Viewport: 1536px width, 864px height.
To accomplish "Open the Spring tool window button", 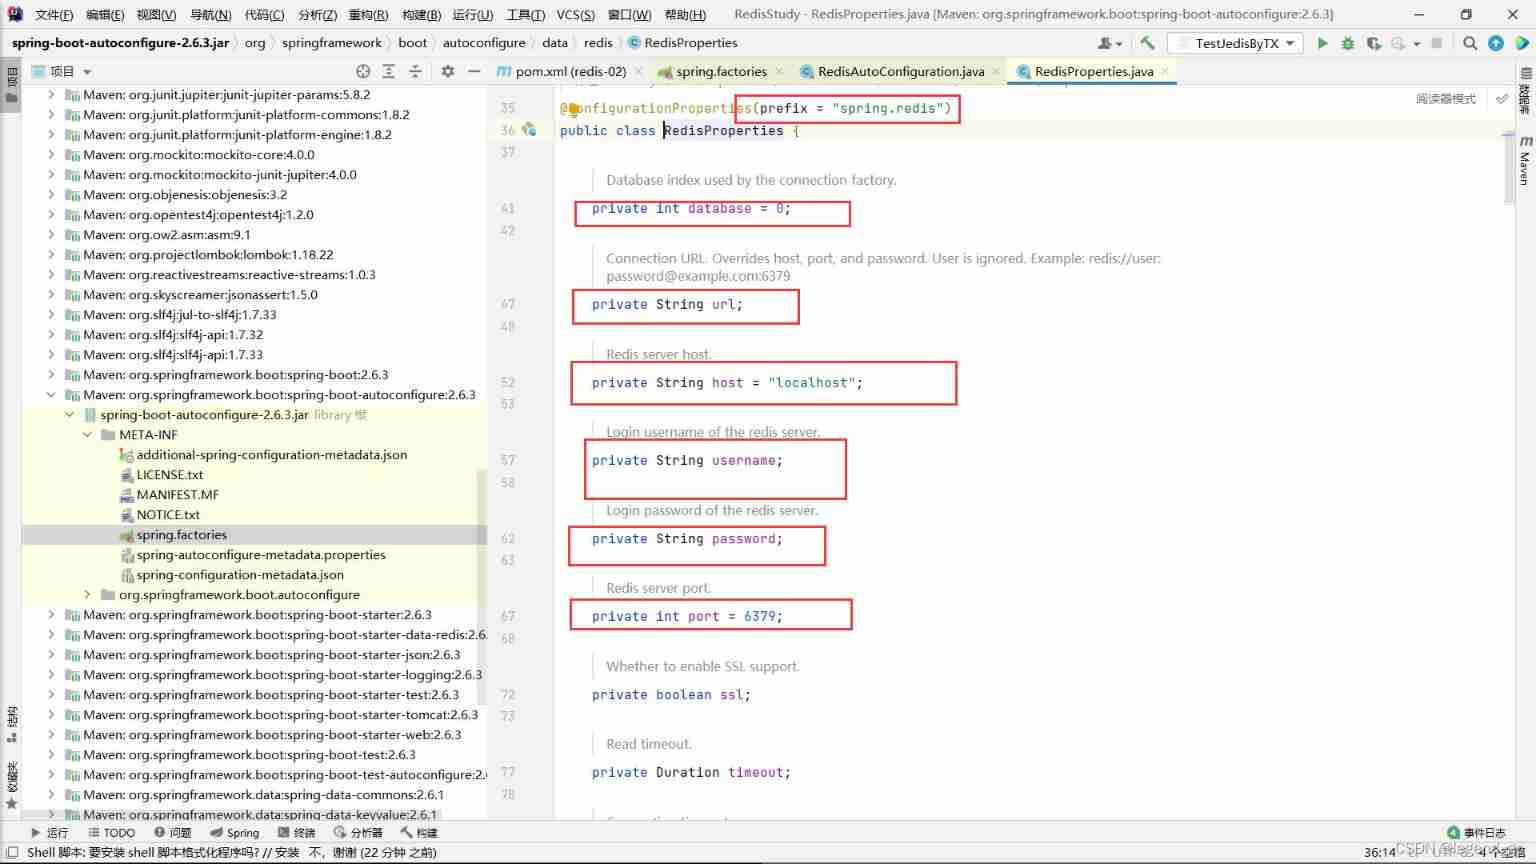I will pyautogui.click(x=235, y=832).
